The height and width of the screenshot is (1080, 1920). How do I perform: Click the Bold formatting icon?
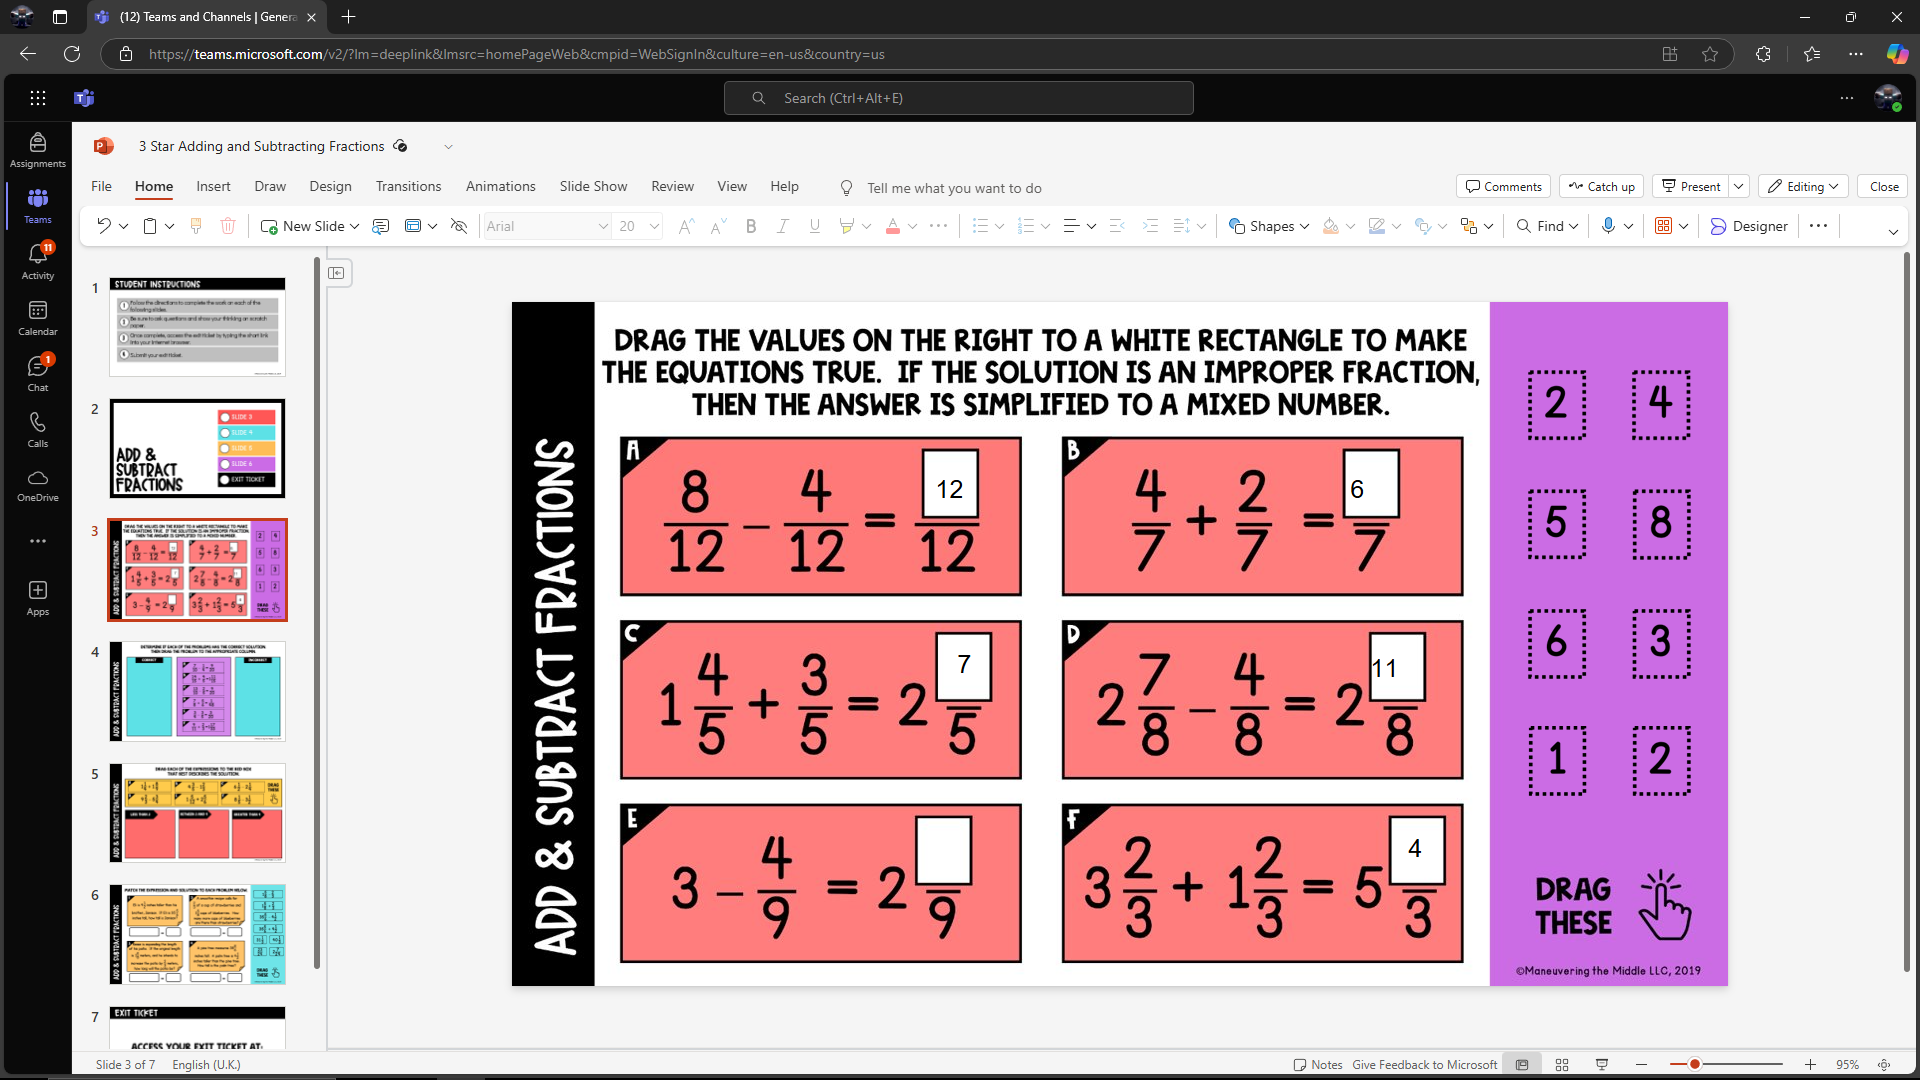[750, 225]
